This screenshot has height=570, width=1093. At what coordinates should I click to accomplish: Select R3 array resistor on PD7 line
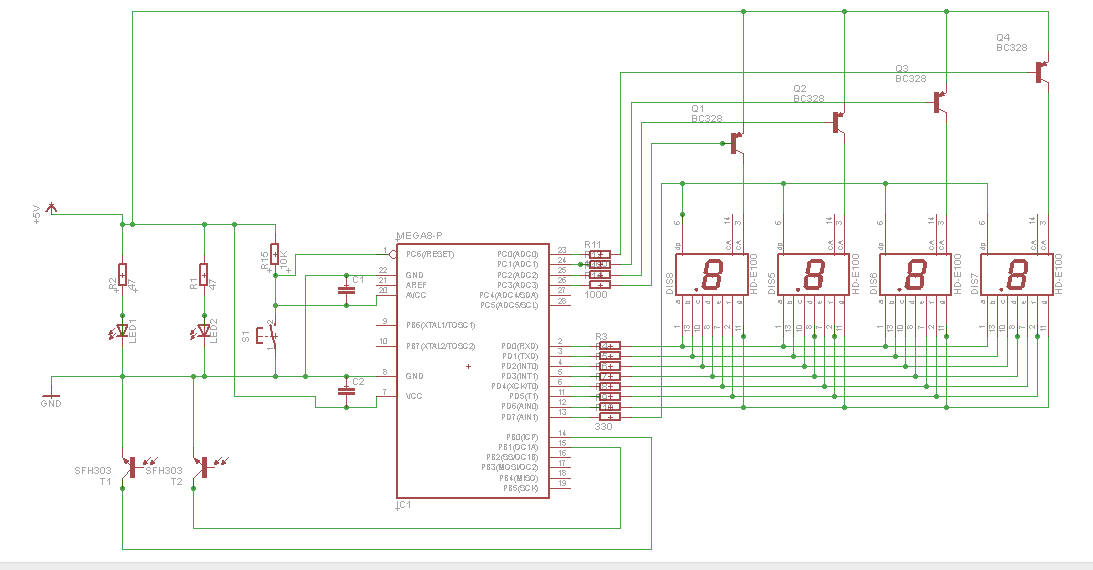pos(609,417)
